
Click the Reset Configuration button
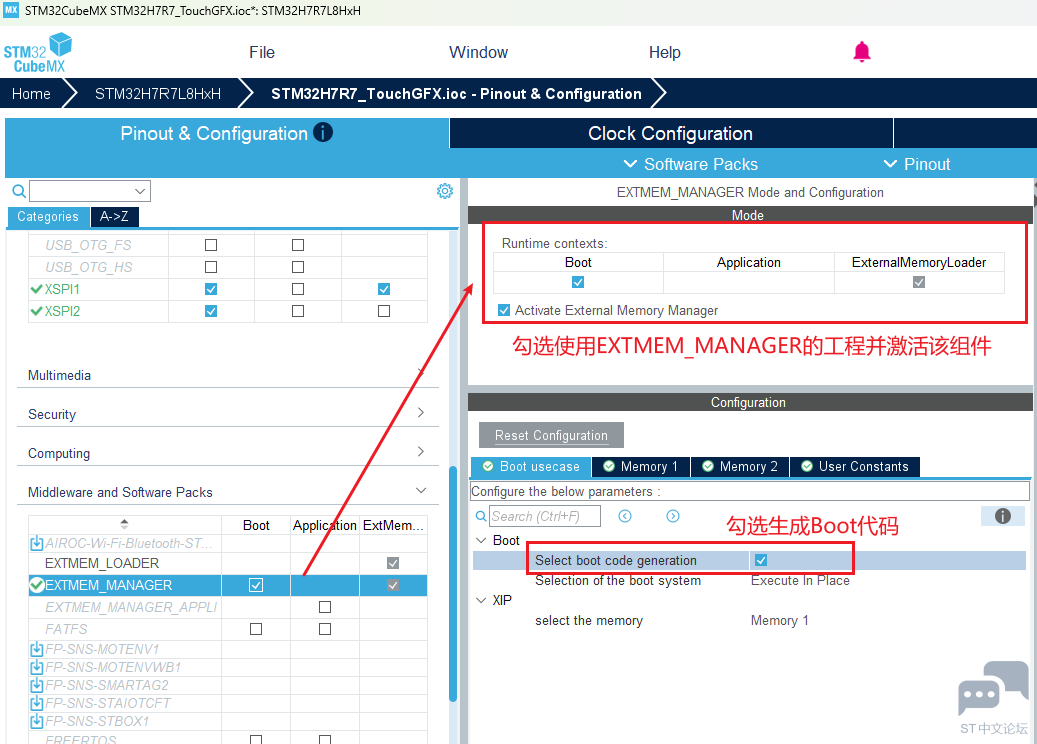551,435
